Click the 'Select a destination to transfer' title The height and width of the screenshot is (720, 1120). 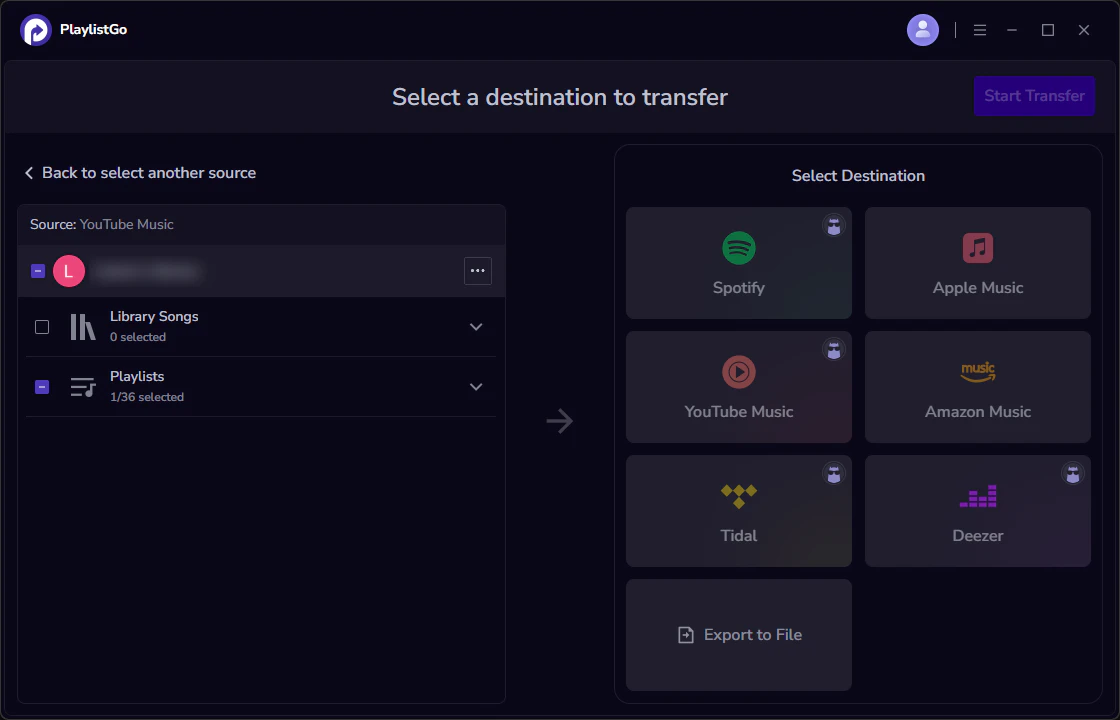[x=559, y=97]
